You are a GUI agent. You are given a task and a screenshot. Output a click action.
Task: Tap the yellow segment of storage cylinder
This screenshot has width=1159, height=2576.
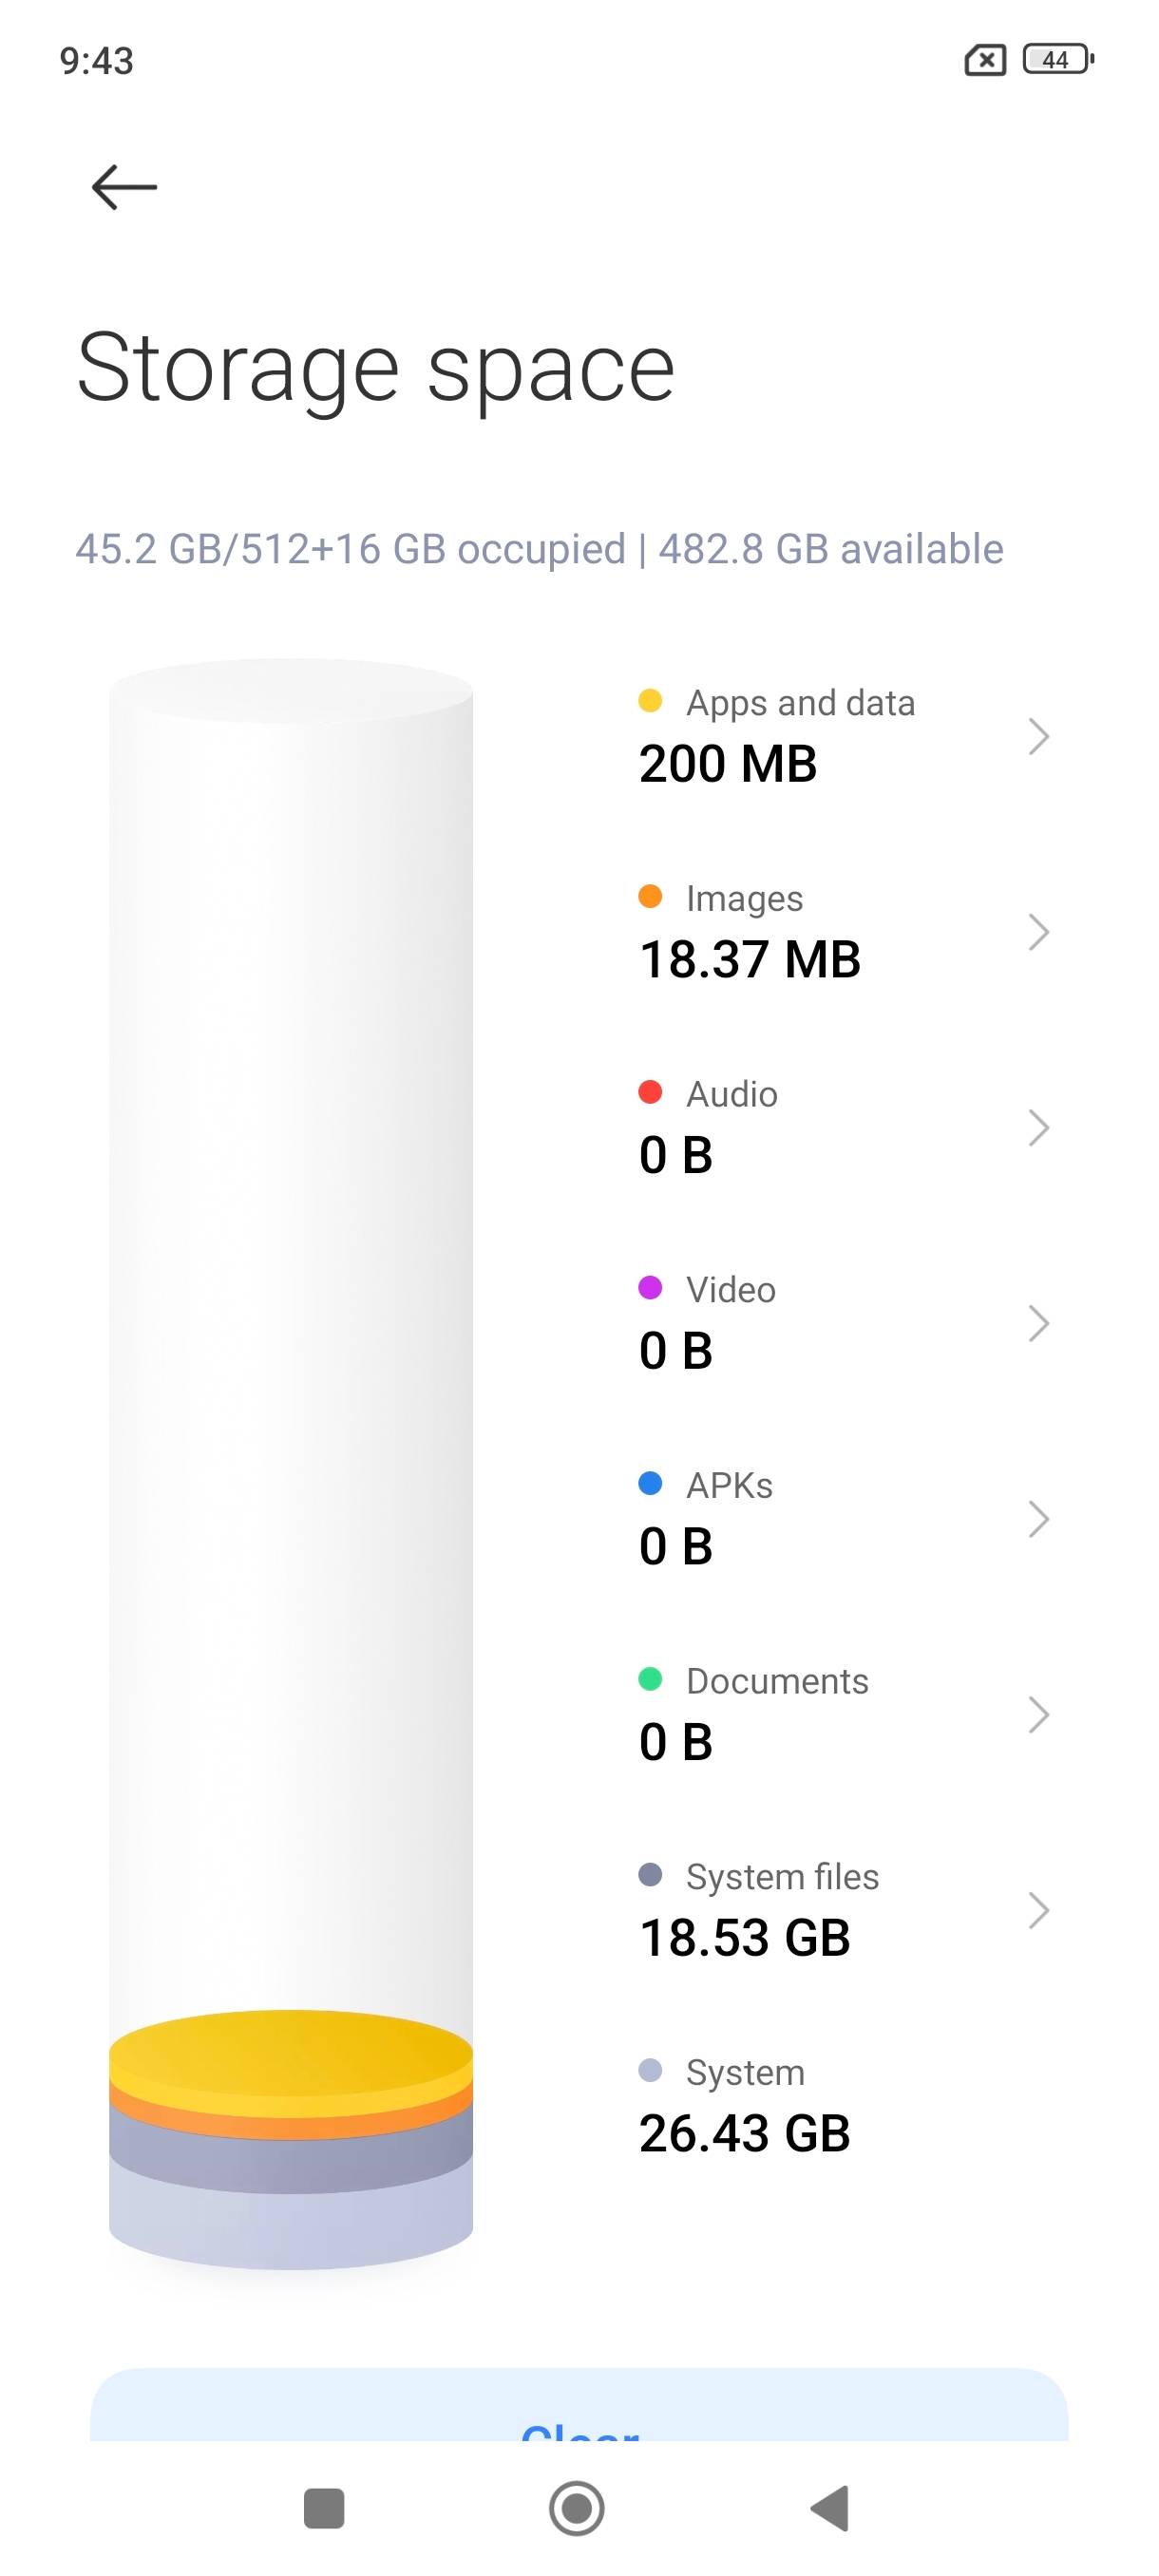(290, 2052)
